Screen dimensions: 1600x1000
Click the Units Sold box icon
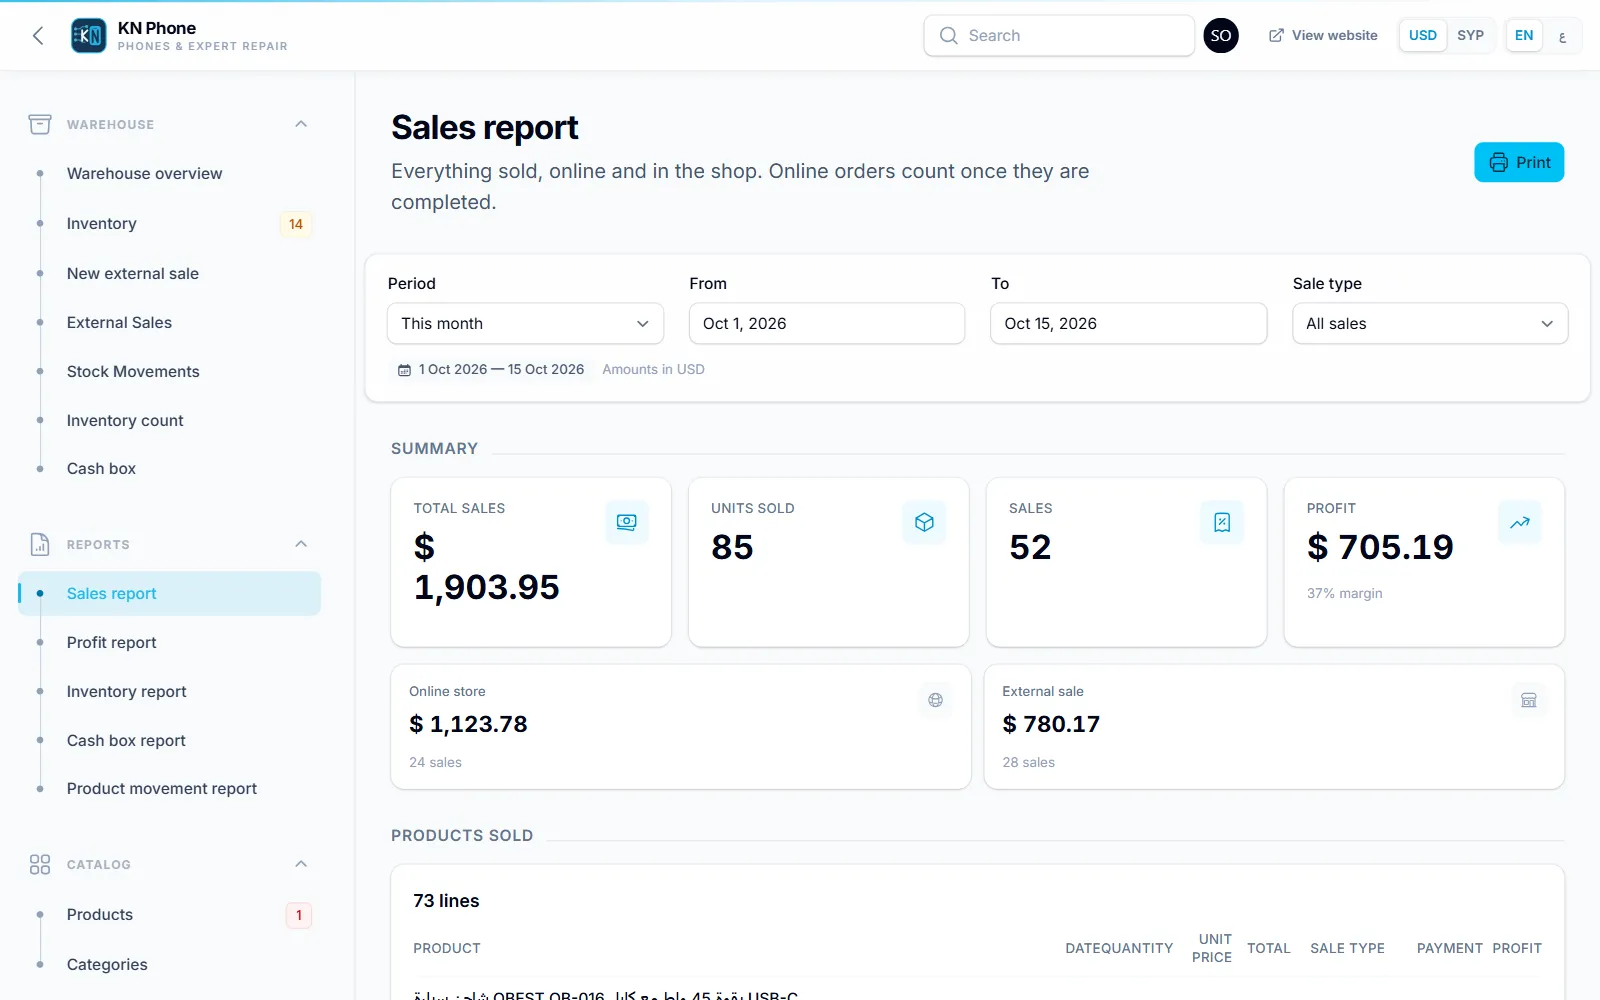(x=924, y=522)
